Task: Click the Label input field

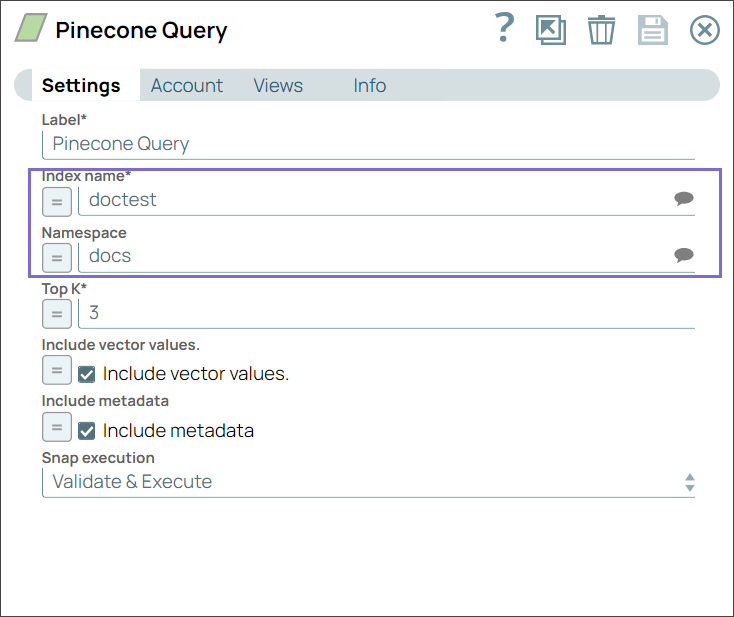Action: (x=368, y=144)
